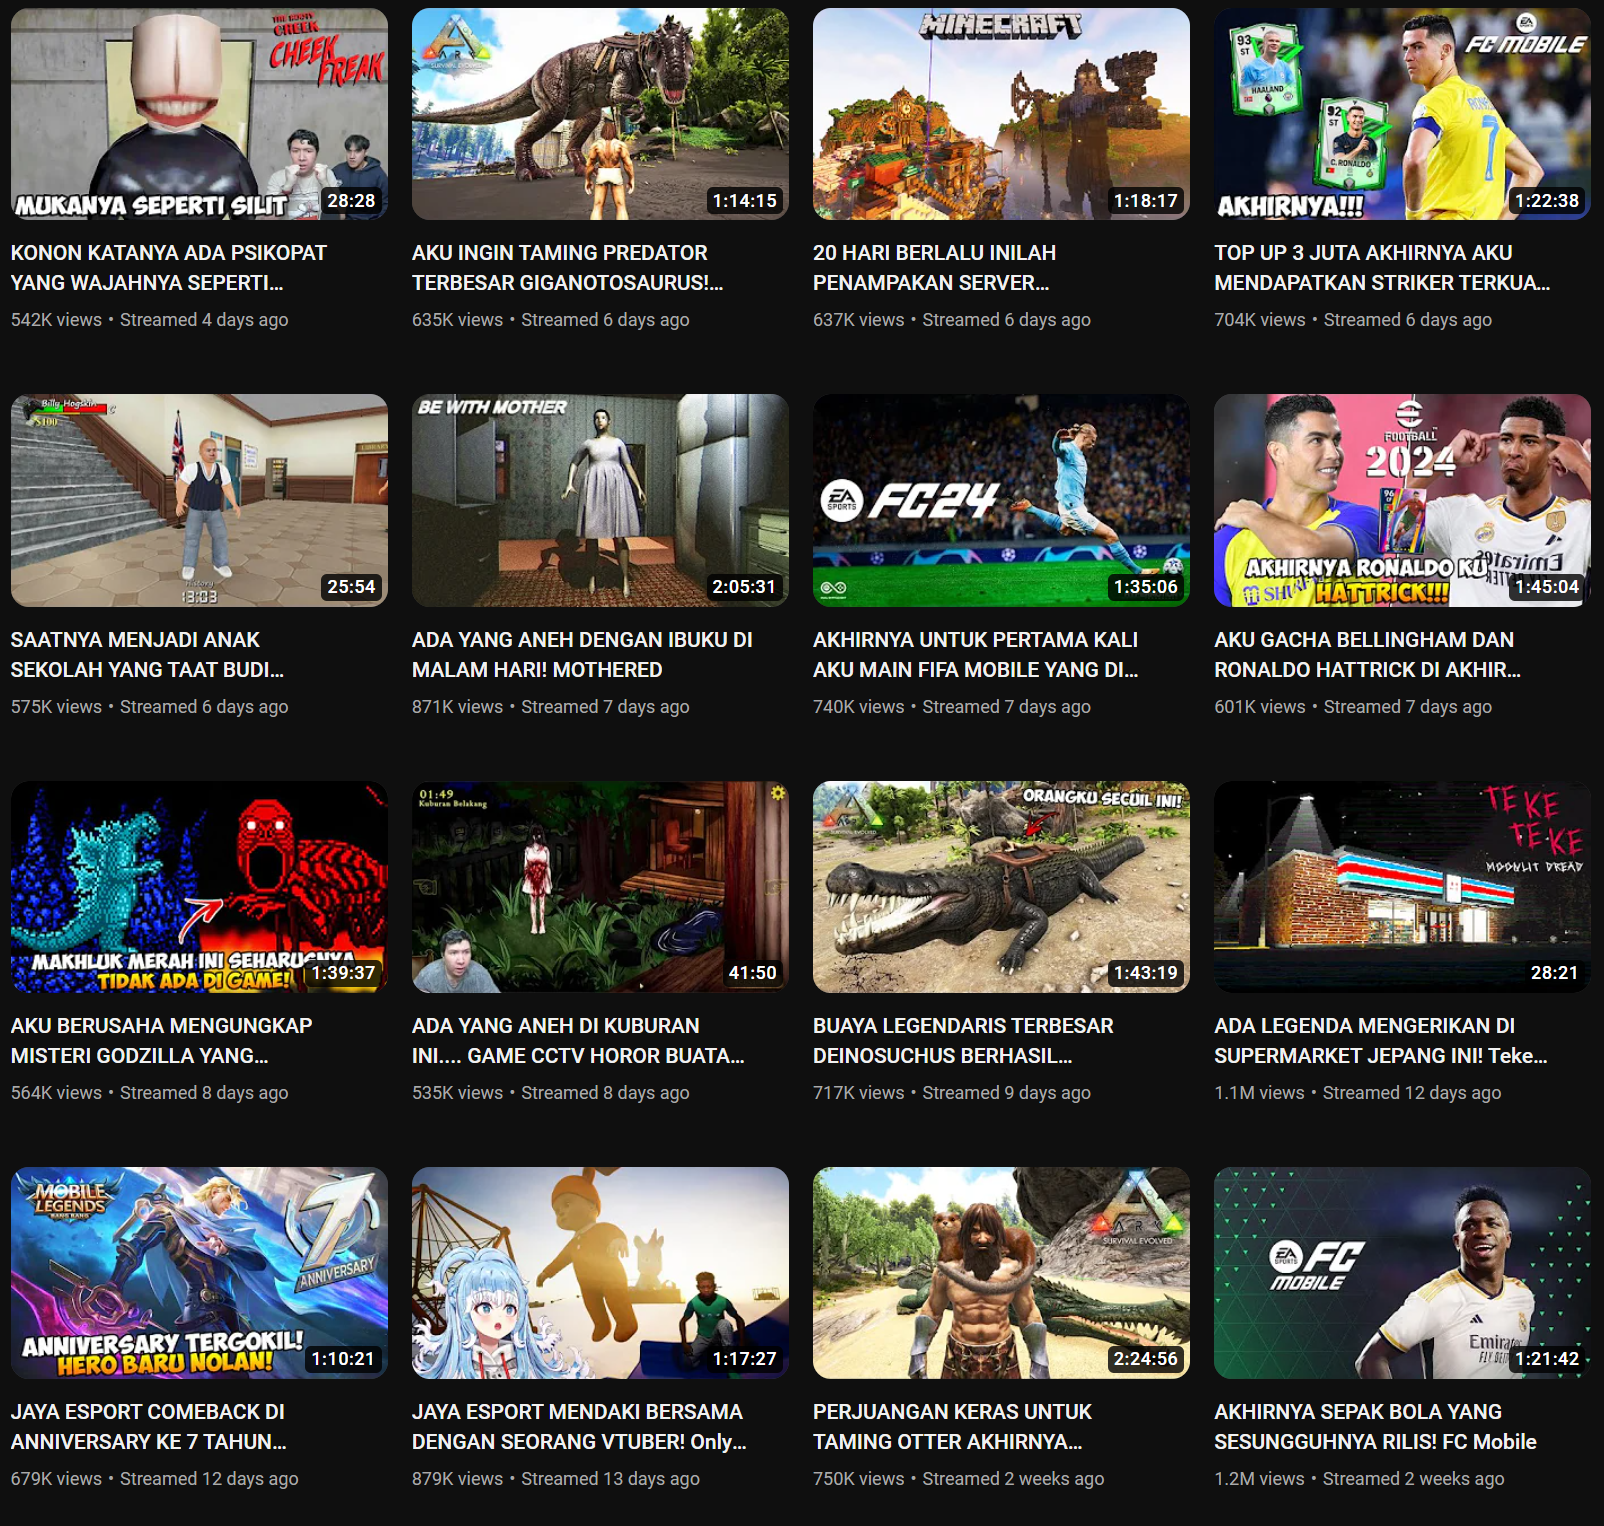Open the school hallway game thumbnail (25:54)
1604x1526 pixels.
click(x=199, y=500)
